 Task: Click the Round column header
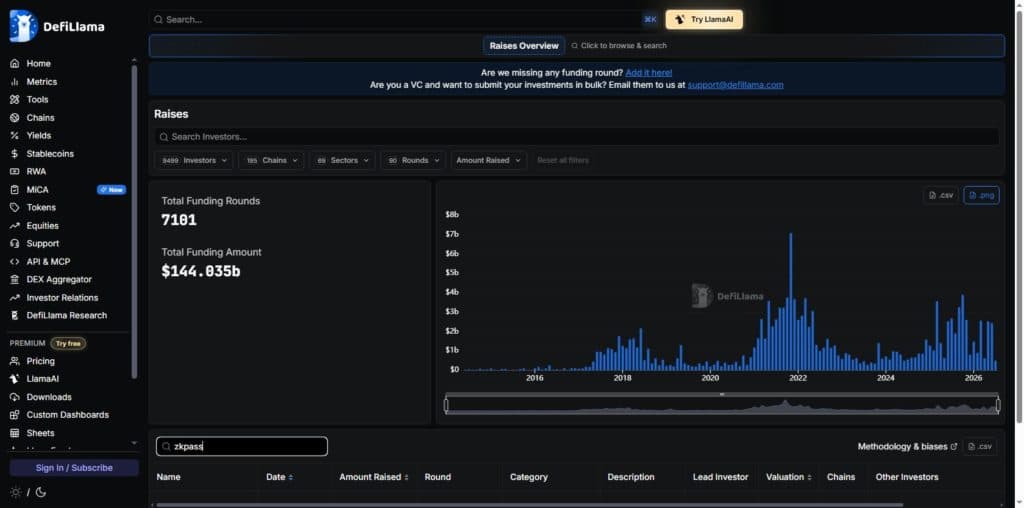tap(438, 477)
